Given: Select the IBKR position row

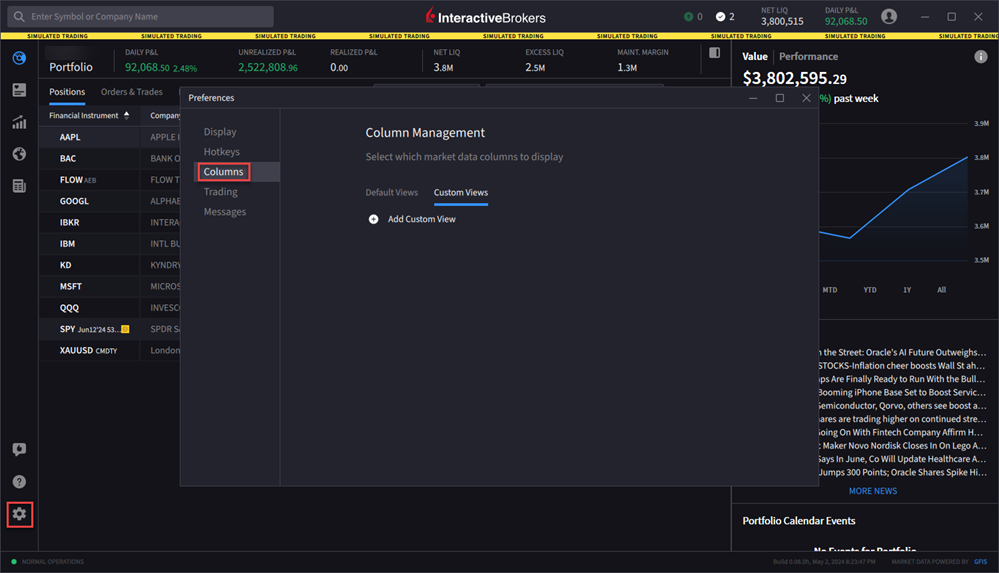Looking at the screenshot, I should (x=110, y=222).
